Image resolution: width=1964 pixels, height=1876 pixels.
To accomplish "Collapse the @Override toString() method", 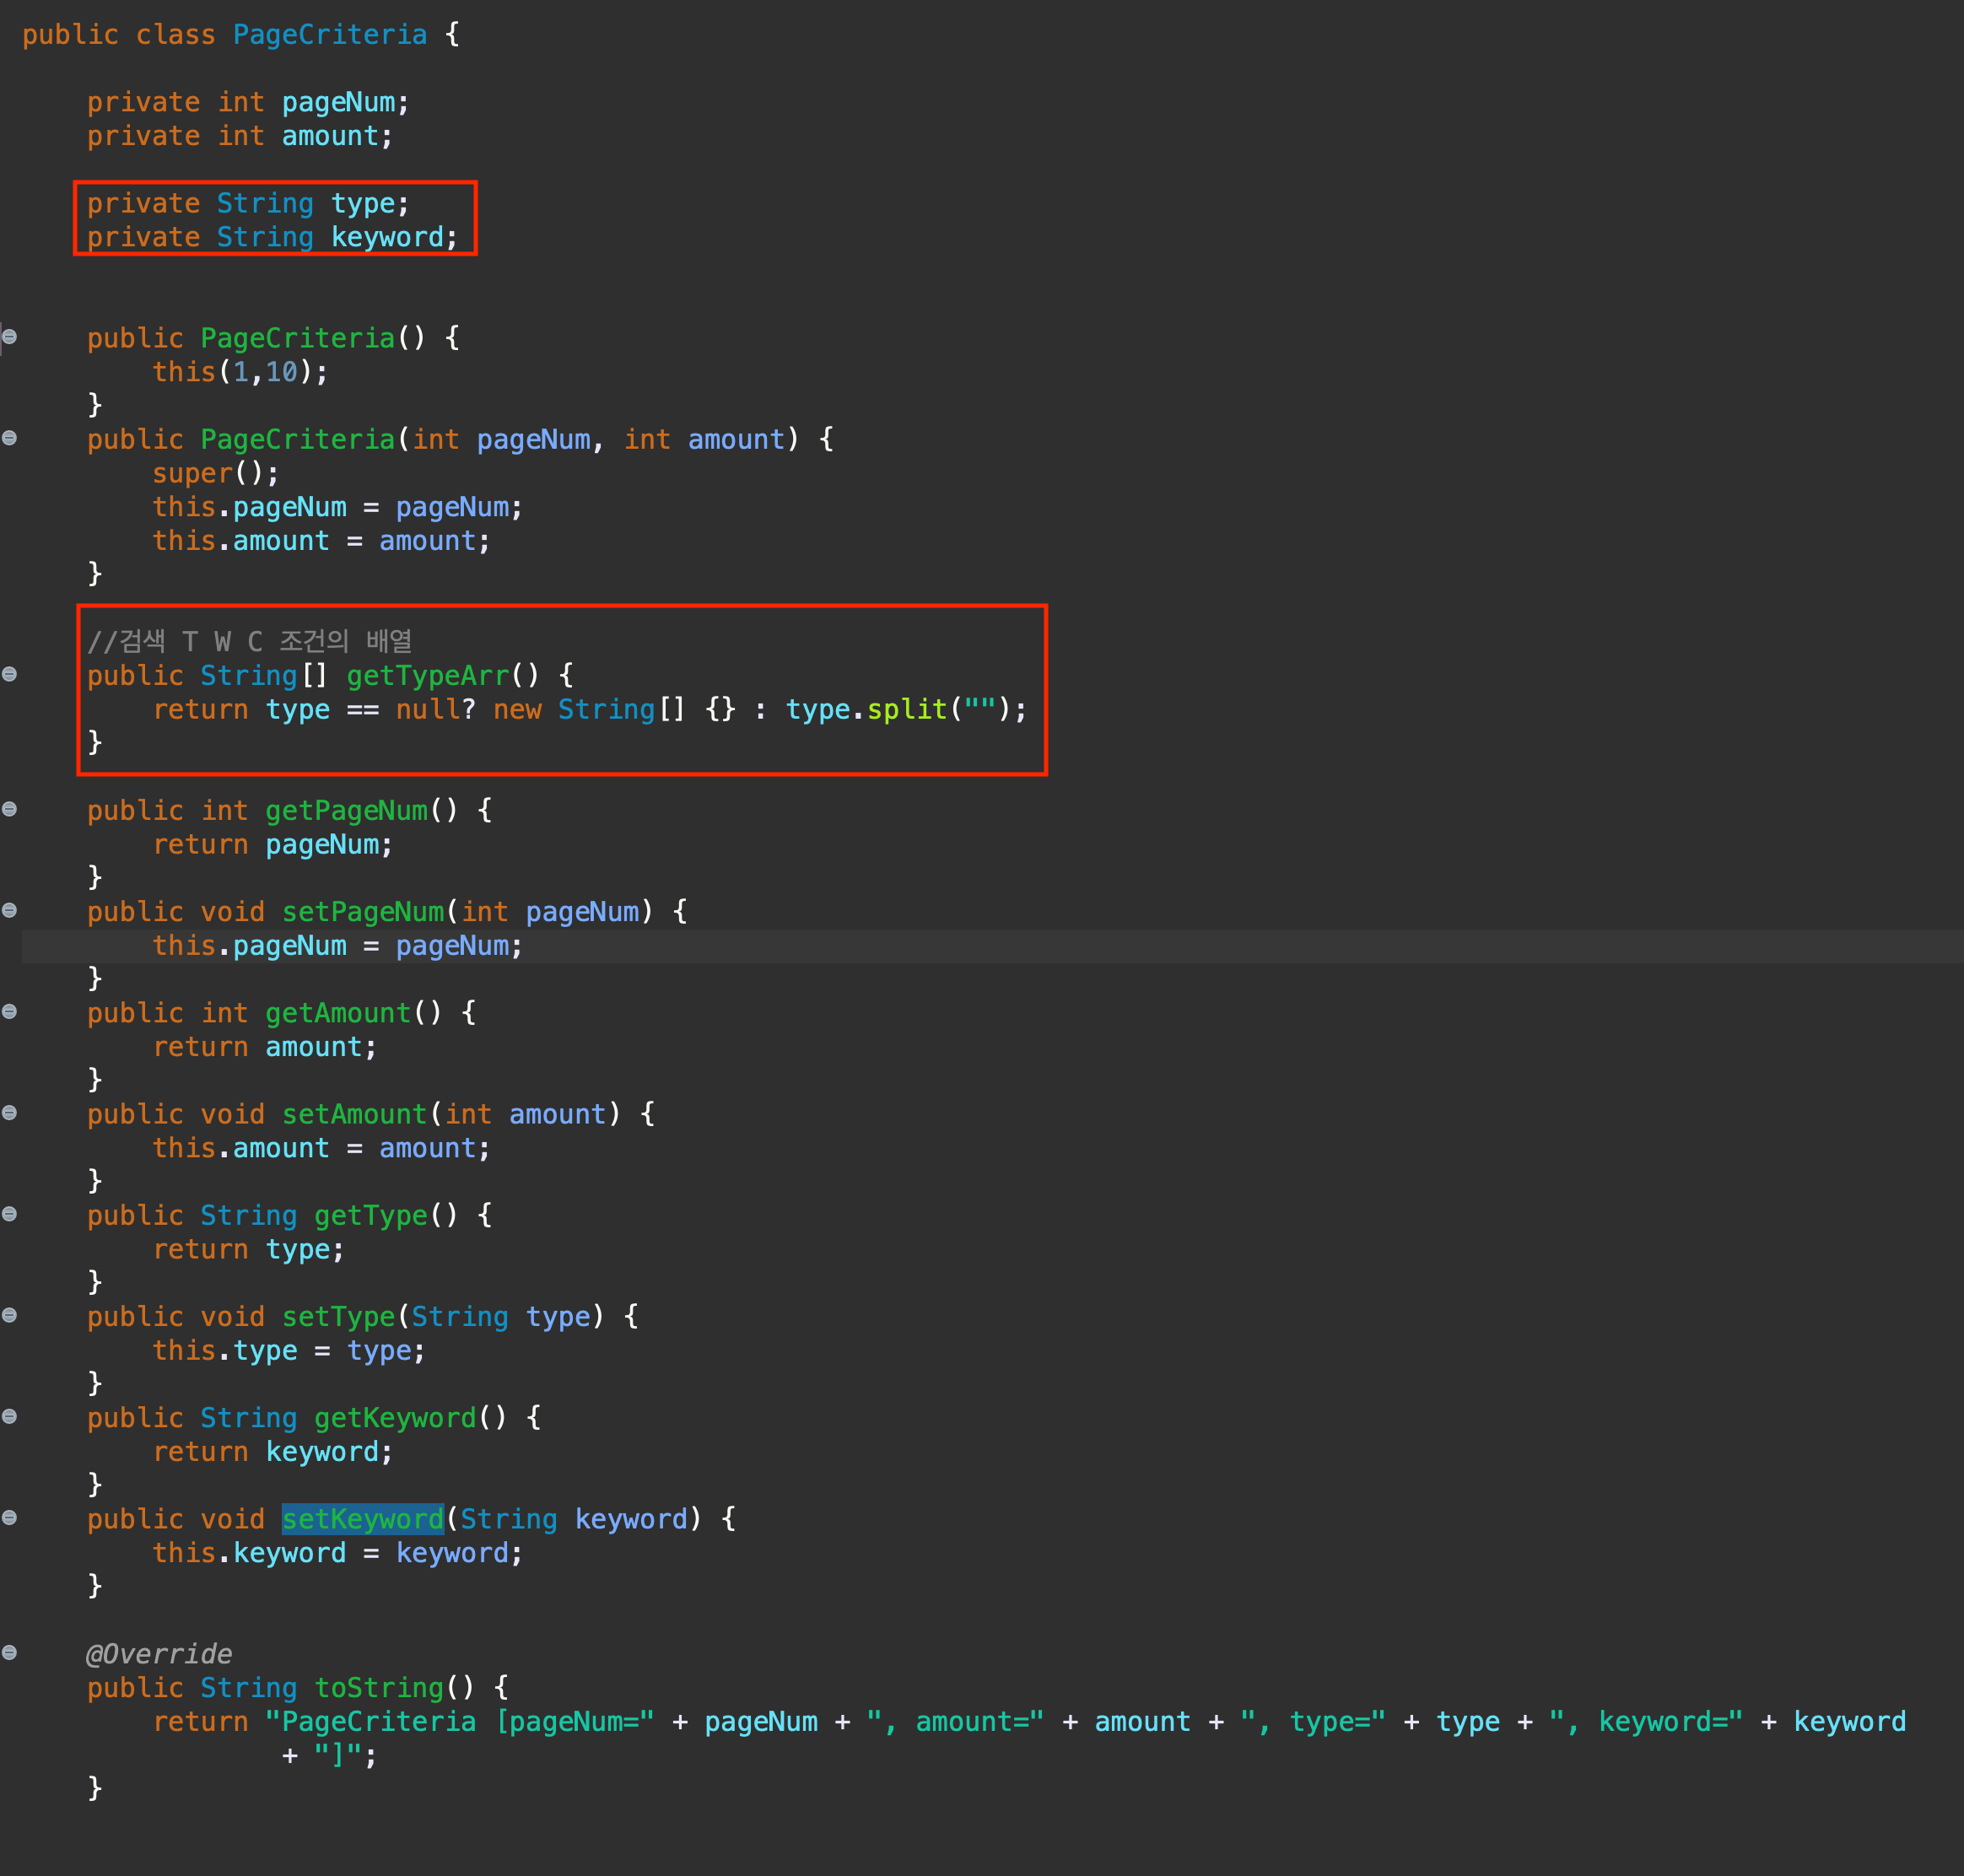I will coord(9,1653).
